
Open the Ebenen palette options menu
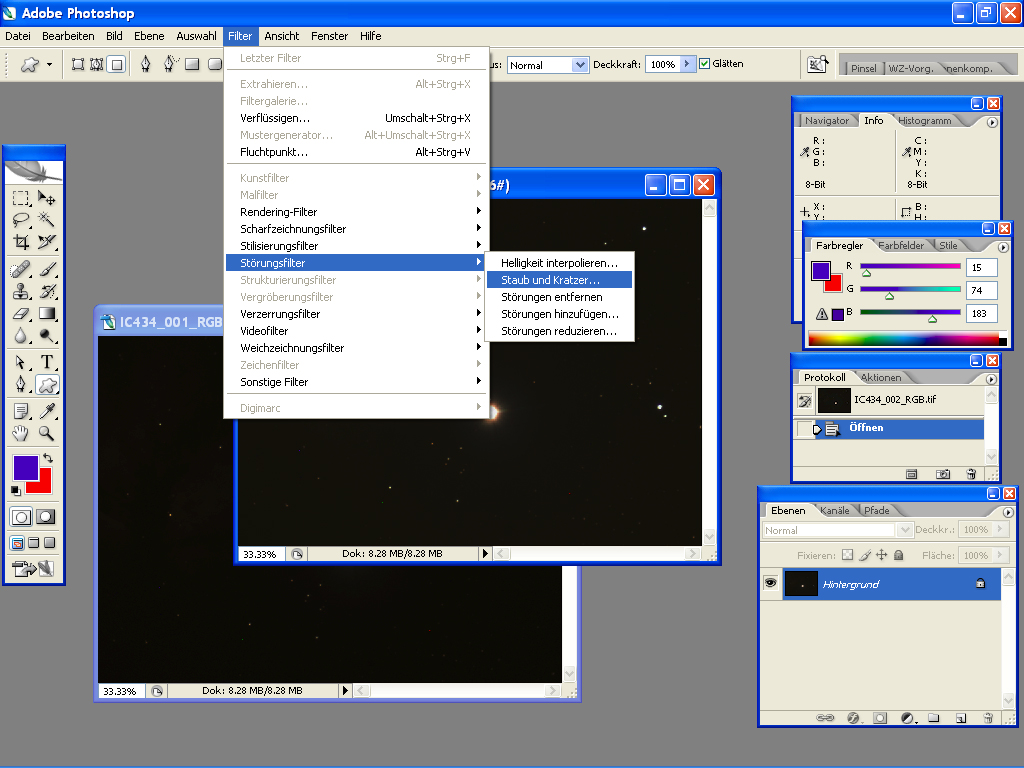[1008, 513]
